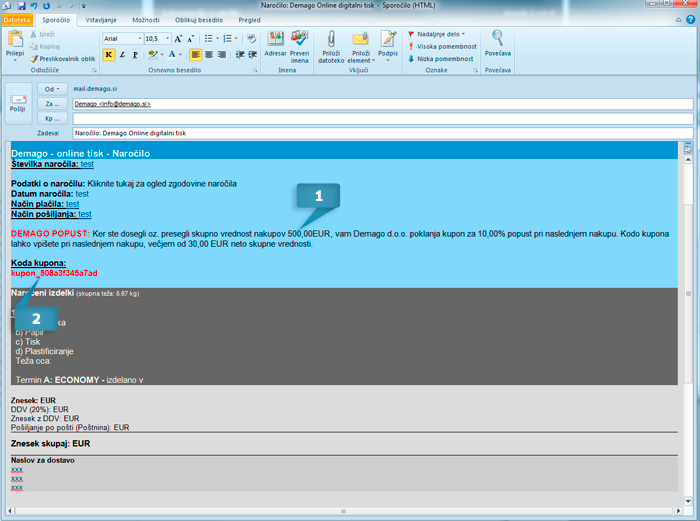Click the Za recipients button
Viewport: 700px width, 521px height.
pyautogui.click(x=52, y=104)
